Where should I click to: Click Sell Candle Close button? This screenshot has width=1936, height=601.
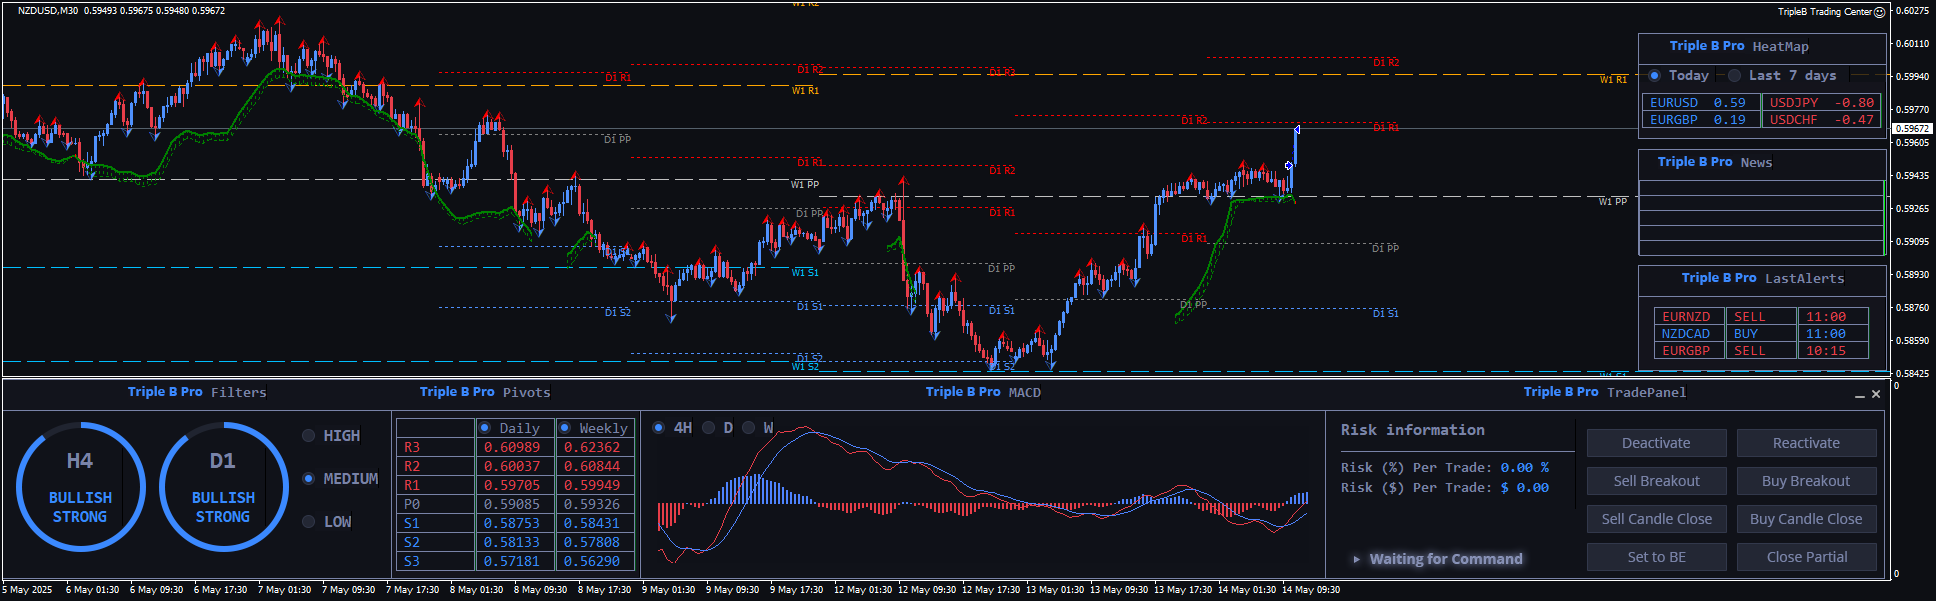(x=1656, y=519)
